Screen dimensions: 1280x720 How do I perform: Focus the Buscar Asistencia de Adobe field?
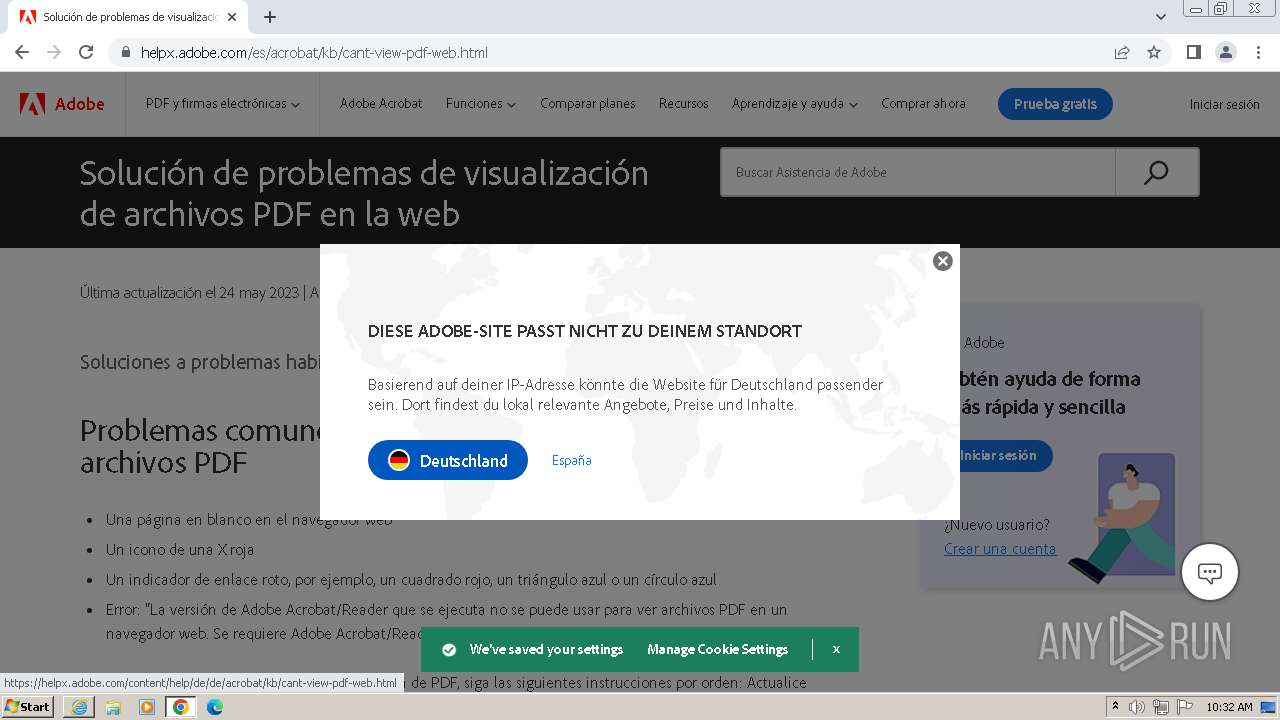click(x=917, y=172)
